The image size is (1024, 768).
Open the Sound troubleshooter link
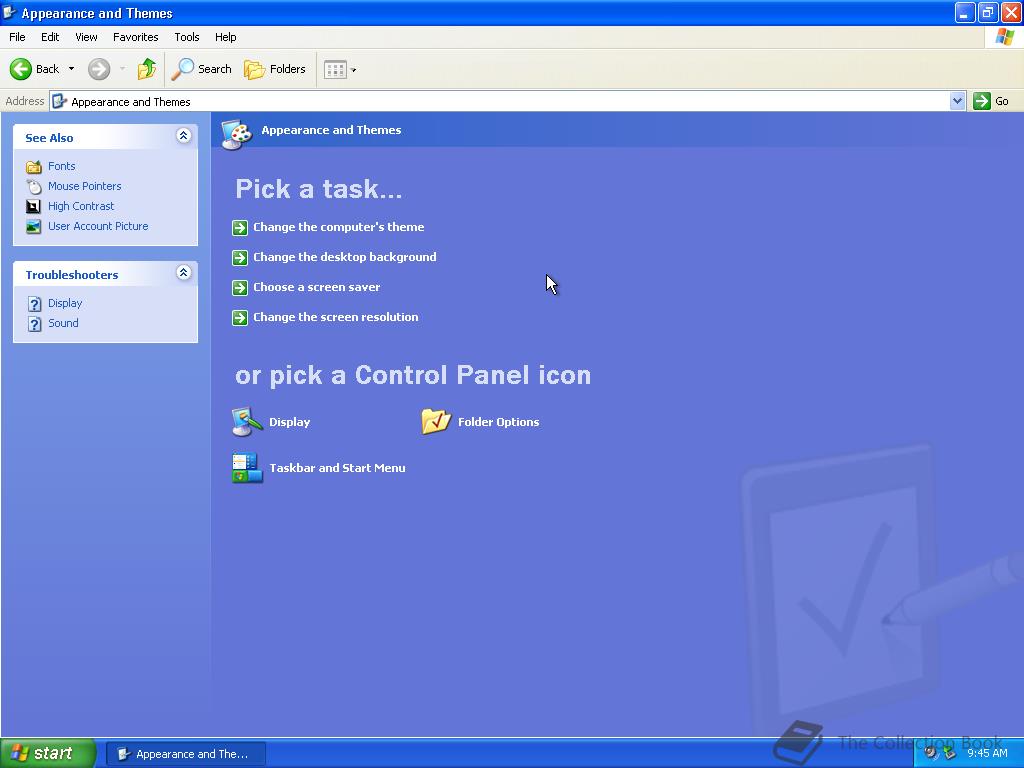pos(63,323)
